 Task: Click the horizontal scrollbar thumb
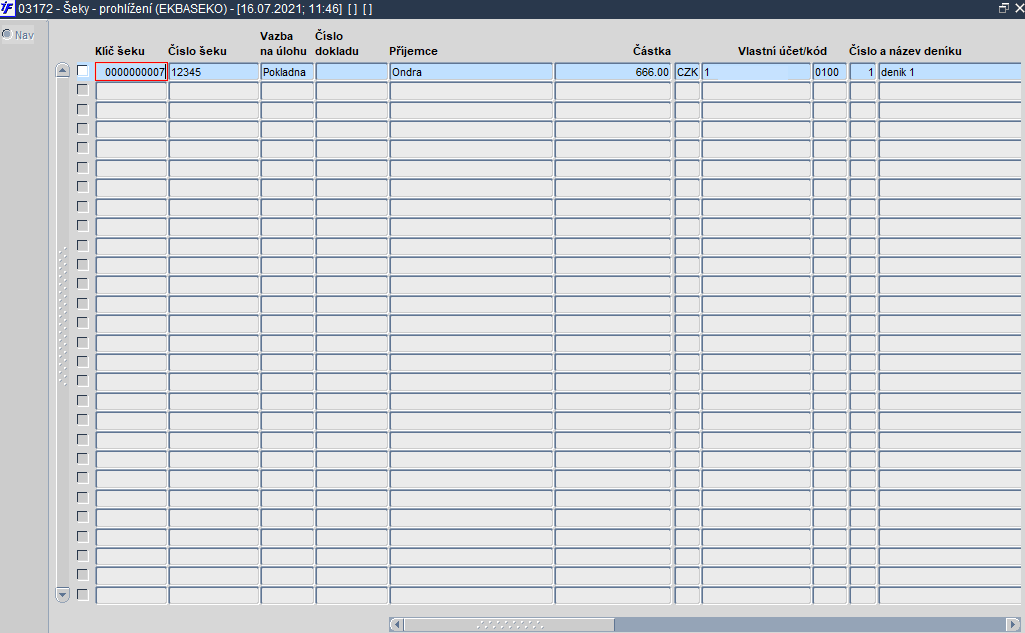509,624
